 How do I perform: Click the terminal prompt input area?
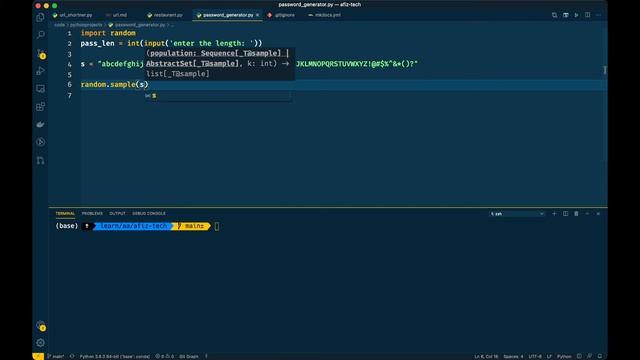pos(217,226)
